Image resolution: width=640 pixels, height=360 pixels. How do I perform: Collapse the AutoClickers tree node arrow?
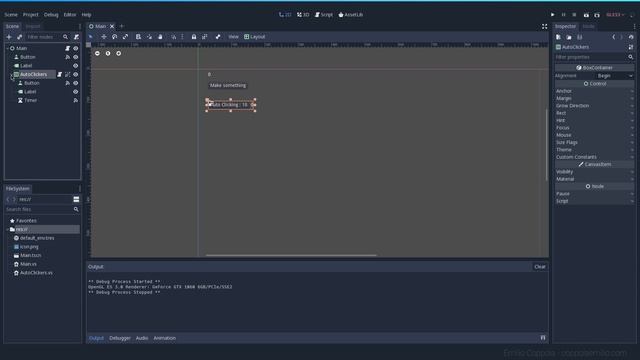coord(11,75)
